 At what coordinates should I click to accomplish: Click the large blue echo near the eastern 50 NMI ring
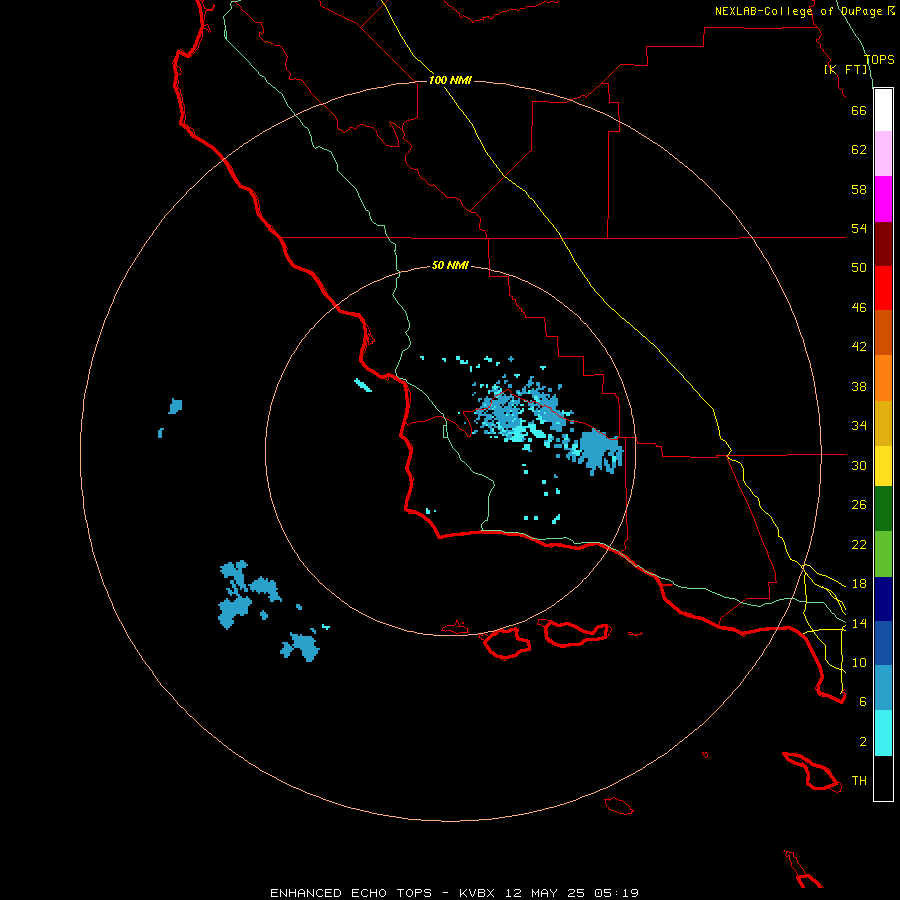(600, 451)
